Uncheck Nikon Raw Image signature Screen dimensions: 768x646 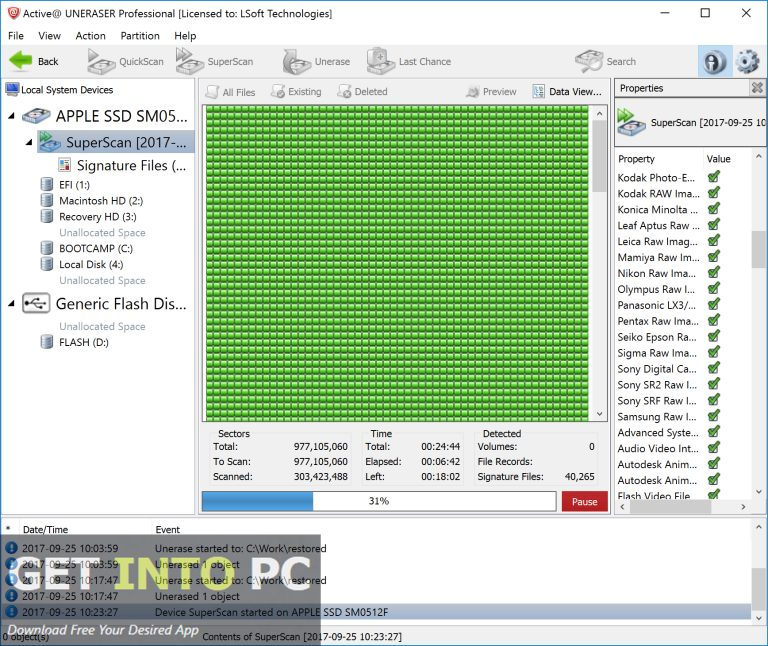click(714, 272)
